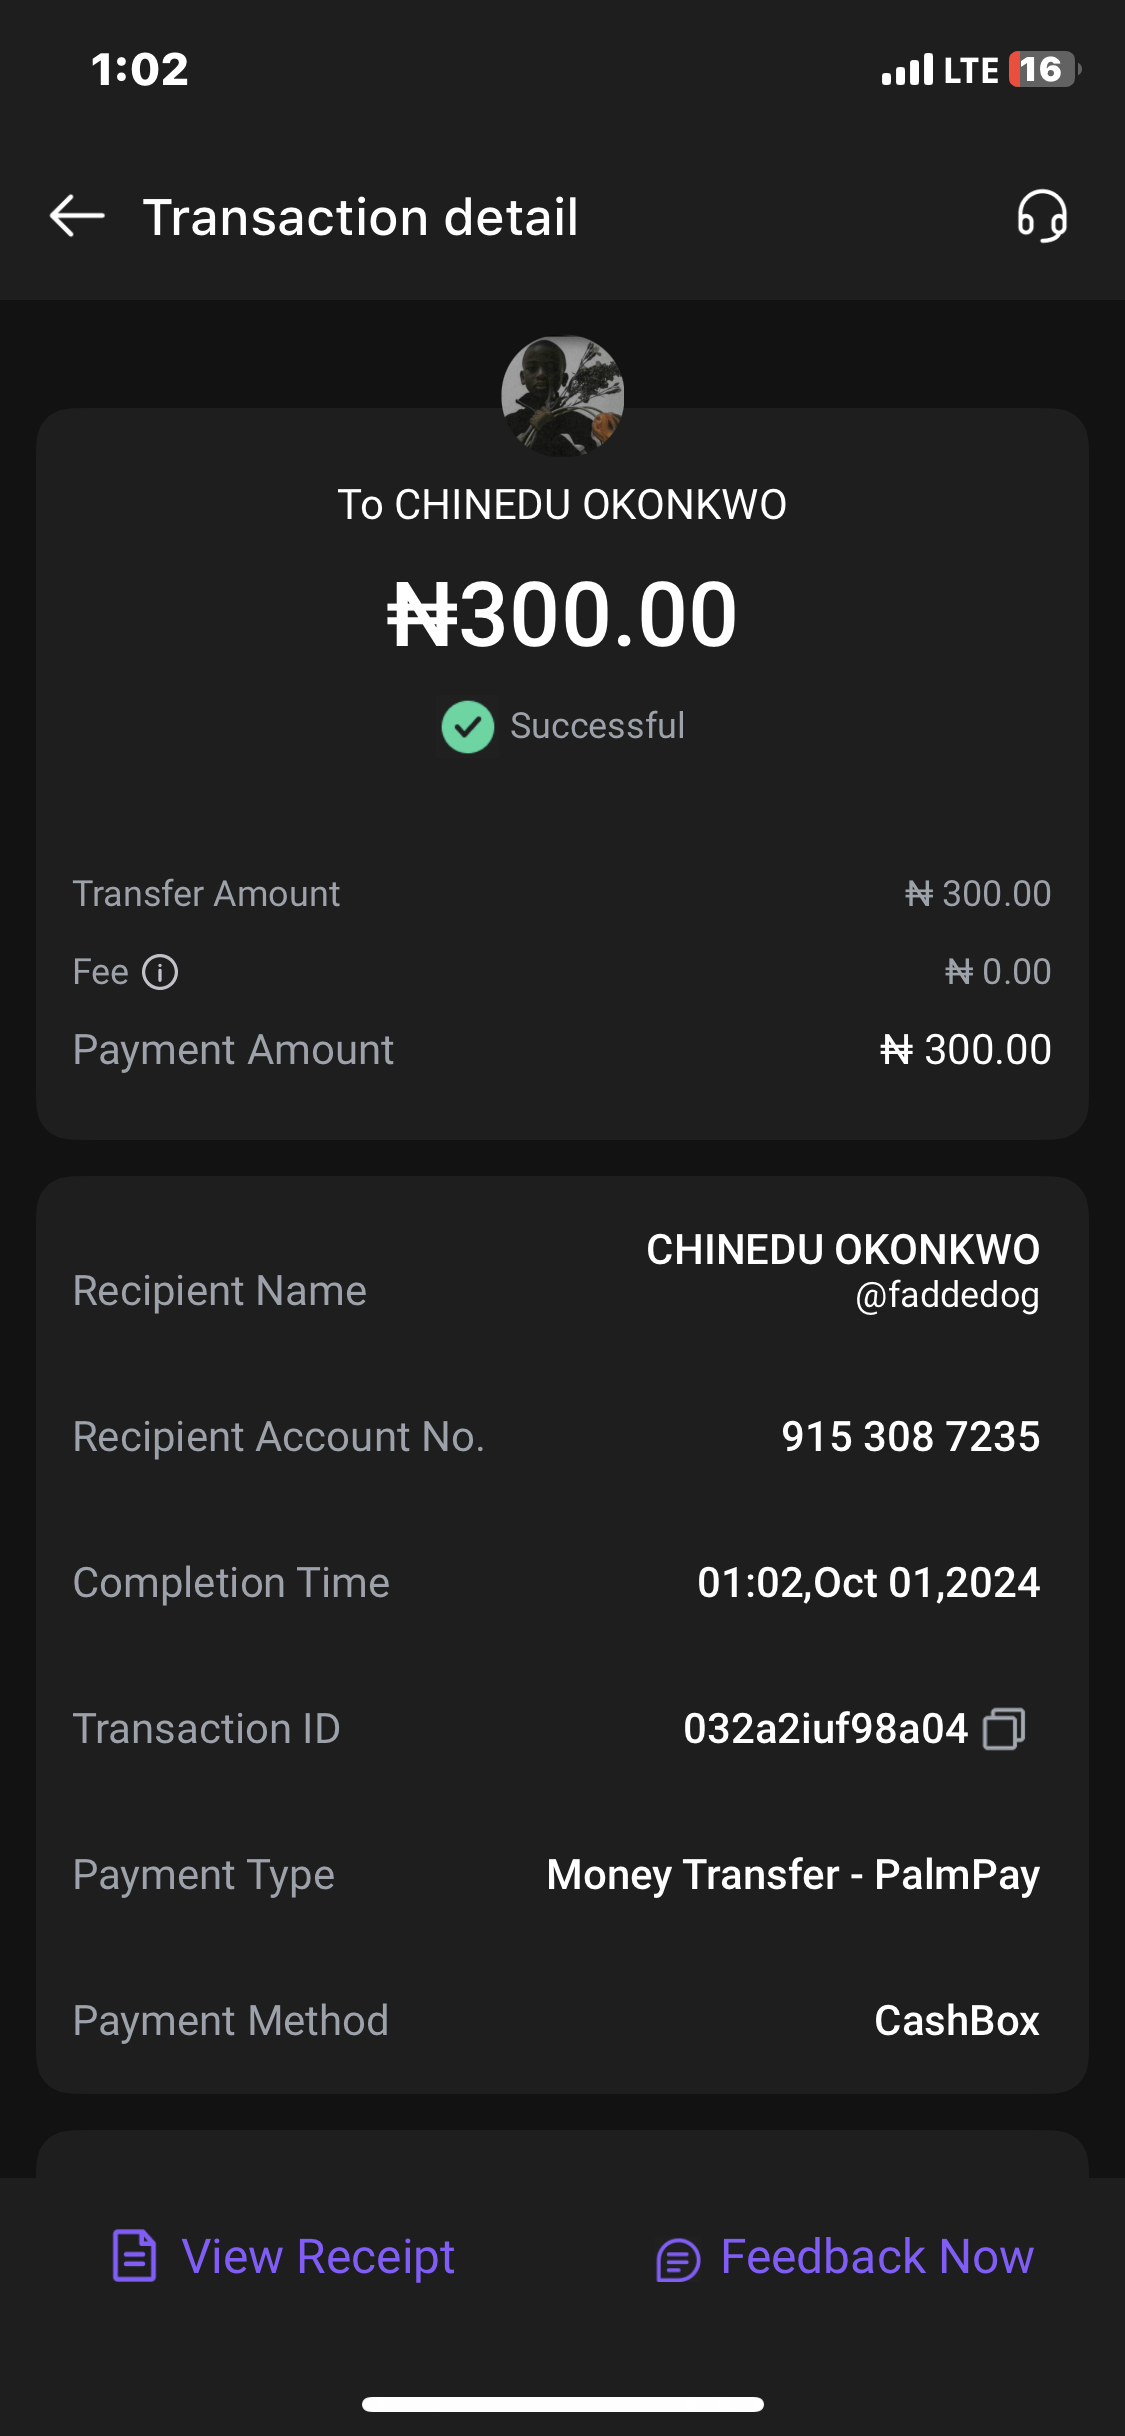This screenshot has height=2436, width=1125.
Task: Tap the Feedback Now button
Action: [876, 2257]
